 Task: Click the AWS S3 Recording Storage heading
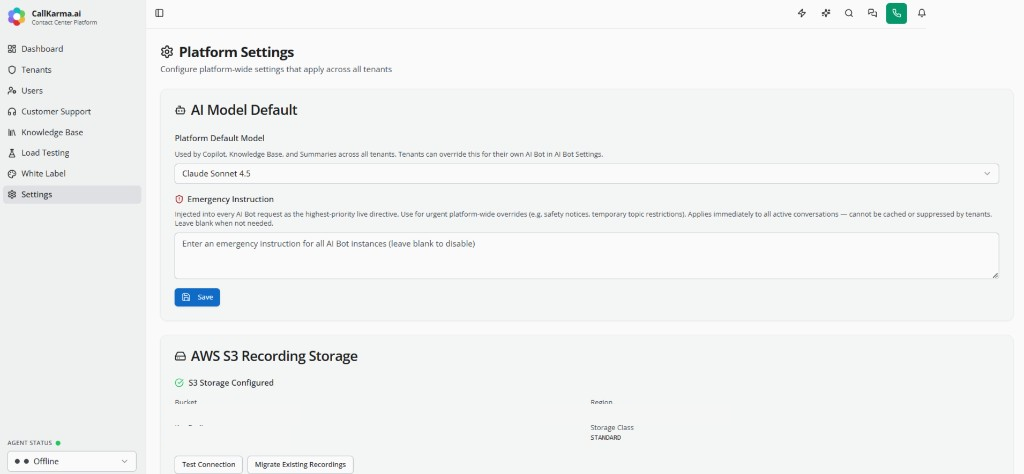coord(274,356)
